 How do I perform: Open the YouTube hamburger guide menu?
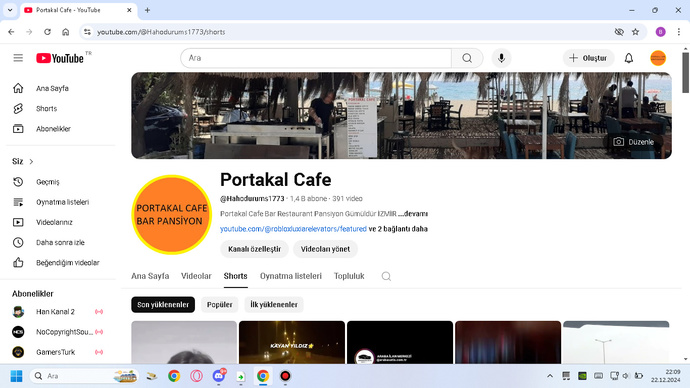tap(18, 58)
